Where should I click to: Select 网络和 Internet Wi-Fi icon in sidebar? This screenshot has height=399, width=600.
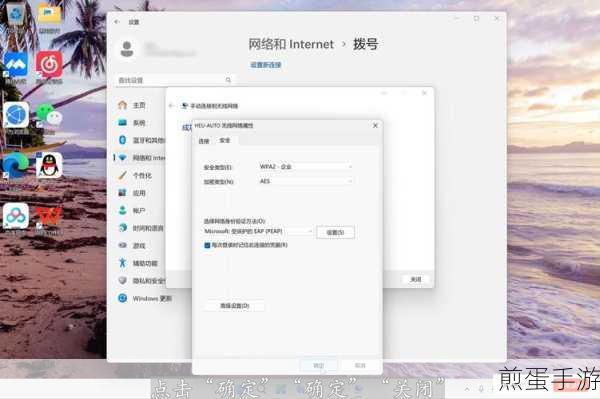click(122, 157)
